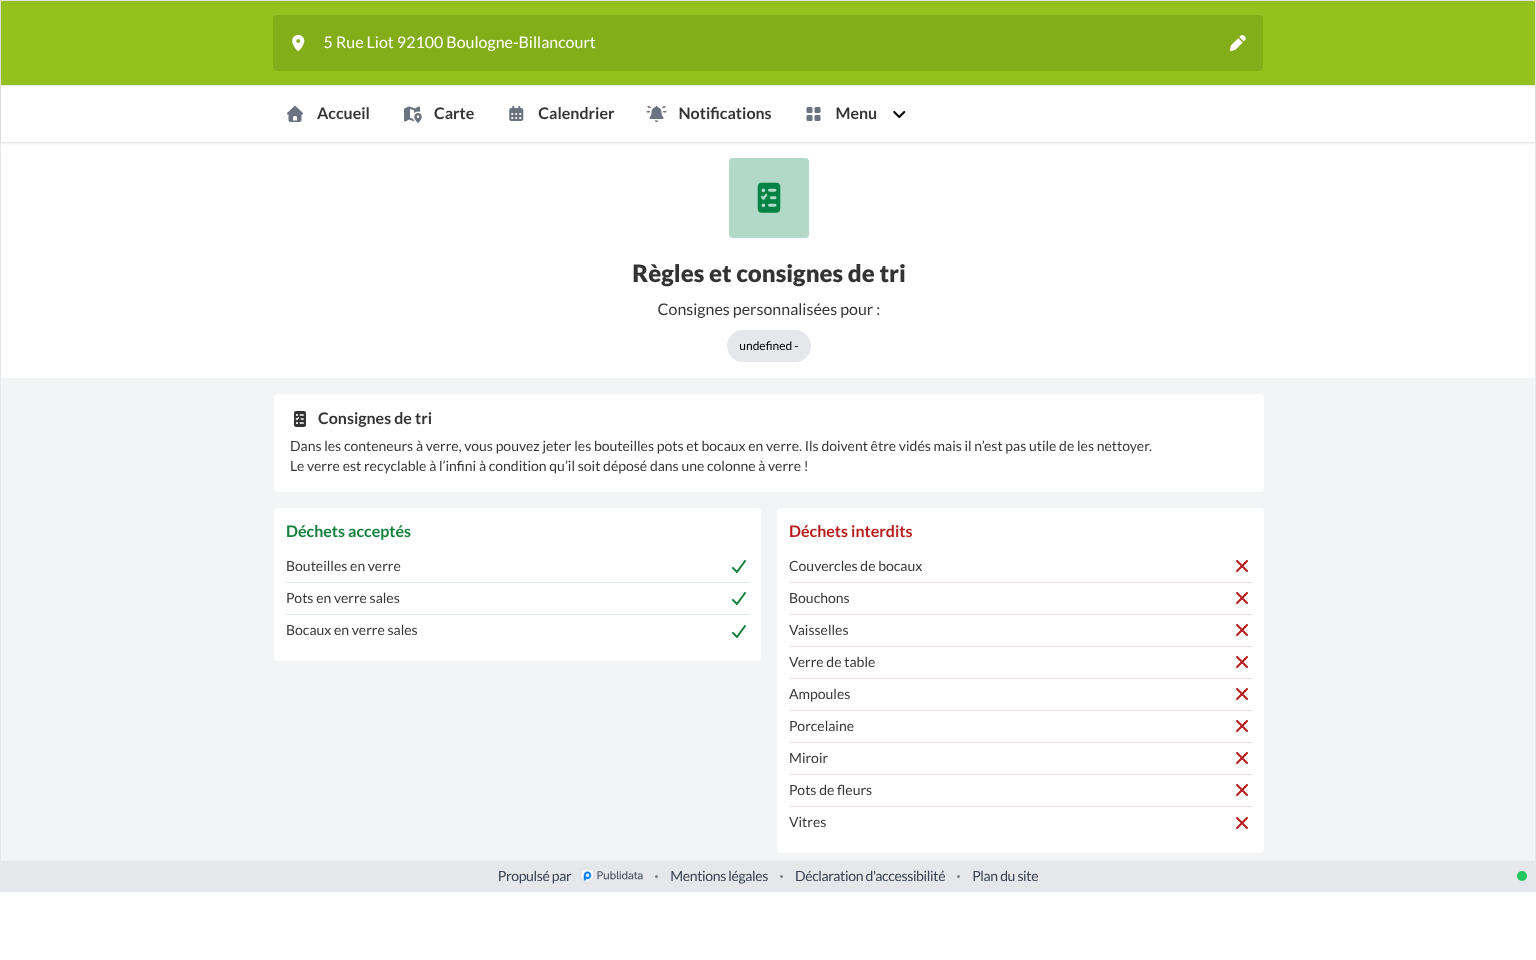Viewport: 1536px width, 960px height.
Task: Open the Mentions légales link
Action: pos(719,876)
